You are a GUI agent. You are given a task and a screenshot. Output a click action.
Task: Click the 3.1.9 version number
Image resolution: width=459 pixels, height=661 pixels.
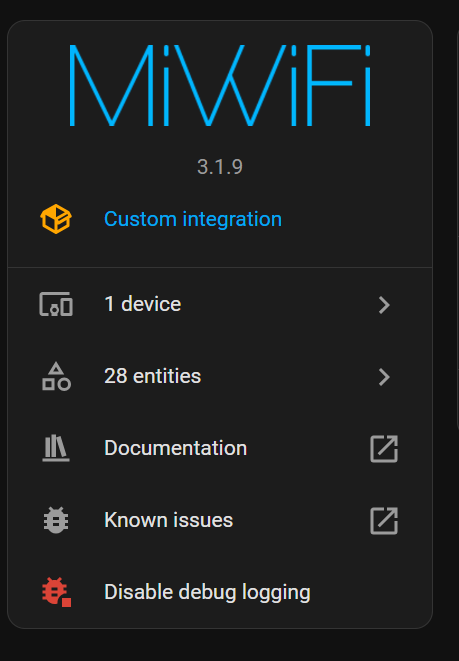[x=220, y=167]
